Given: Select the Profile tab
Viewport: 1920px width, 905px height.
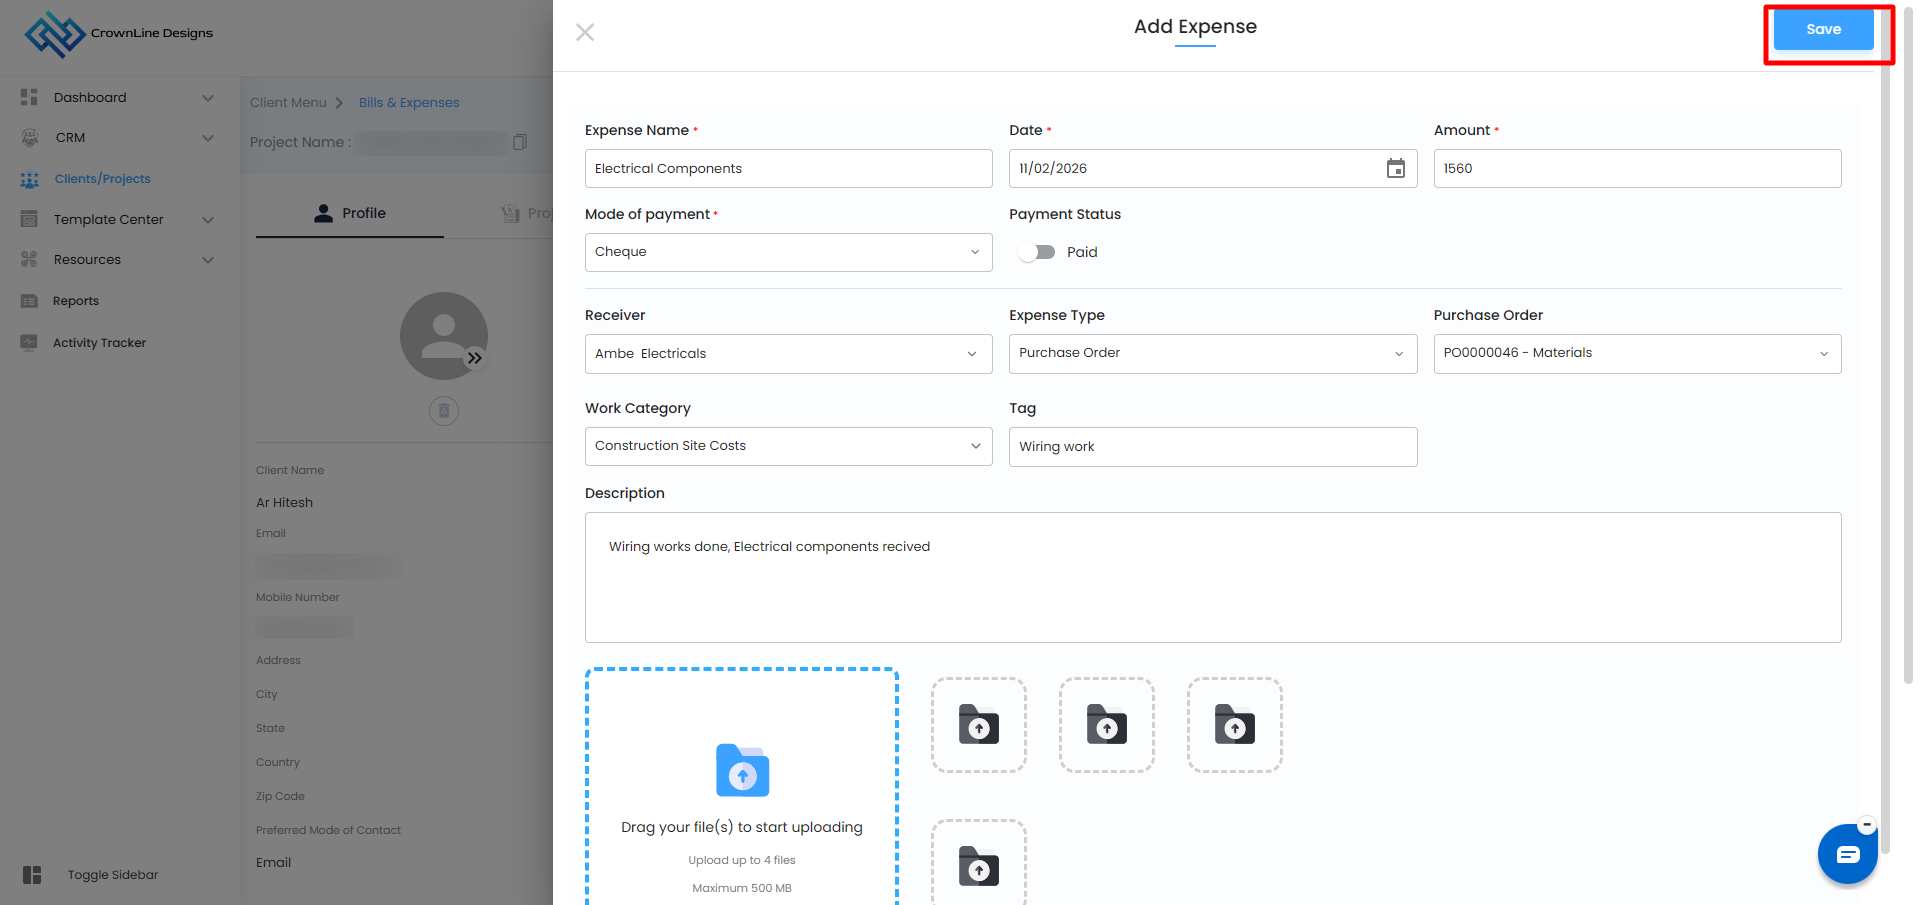Looking at the screenshot, I should point(350,213).
